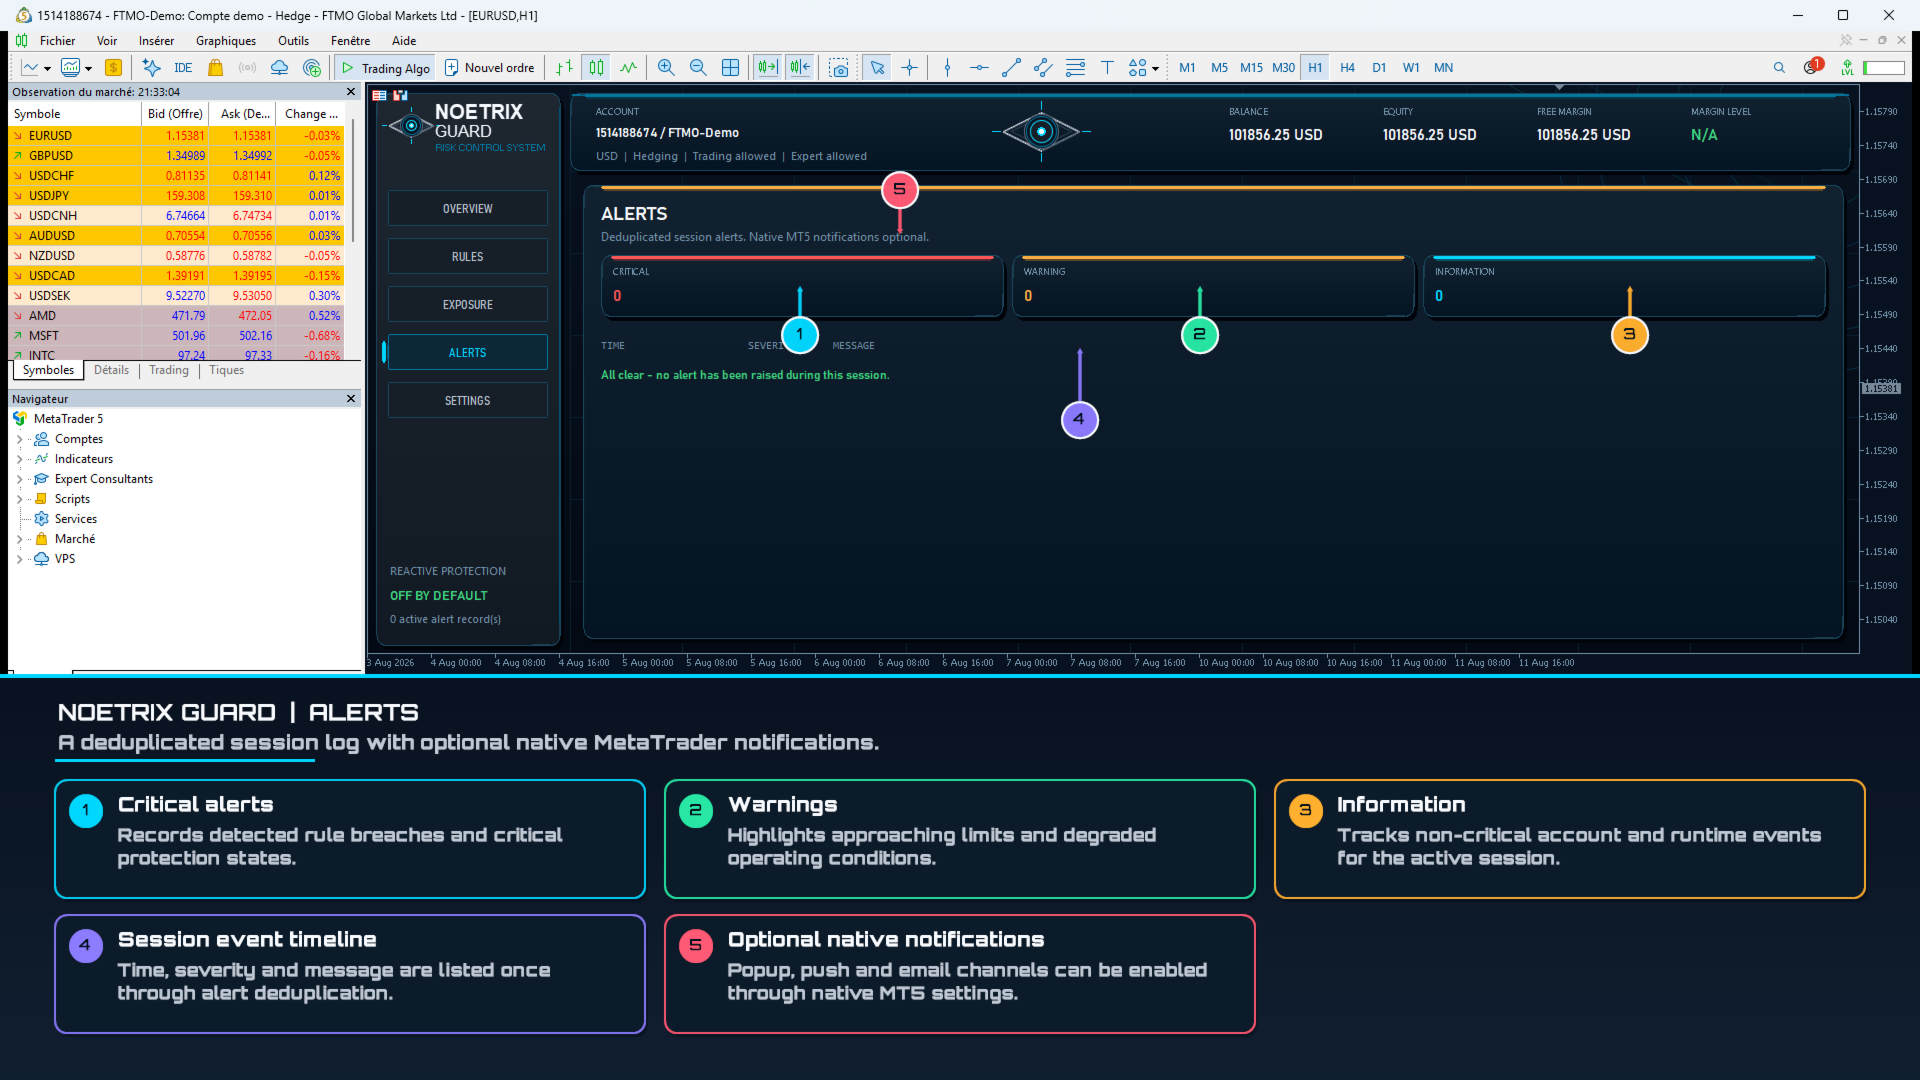Screen dimensions: 1920x1080
Task: Select the MSFT row in market watch
Action: pos(177,336)
